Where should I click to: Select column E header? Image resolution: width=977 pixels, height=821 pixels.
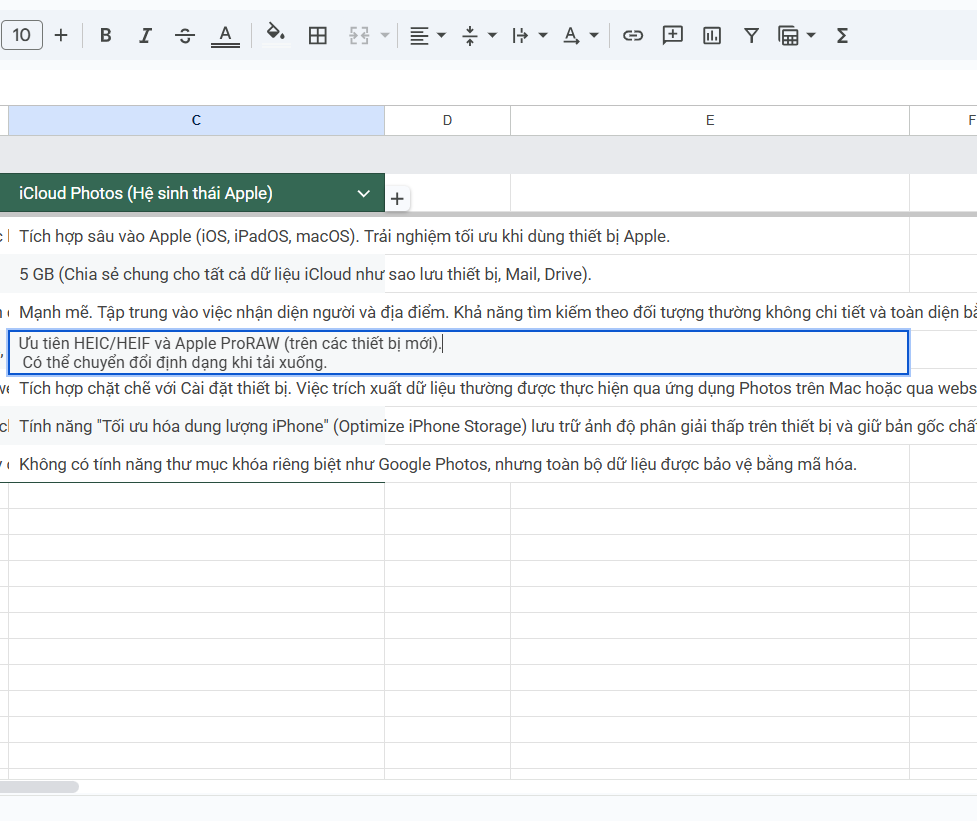710,120
